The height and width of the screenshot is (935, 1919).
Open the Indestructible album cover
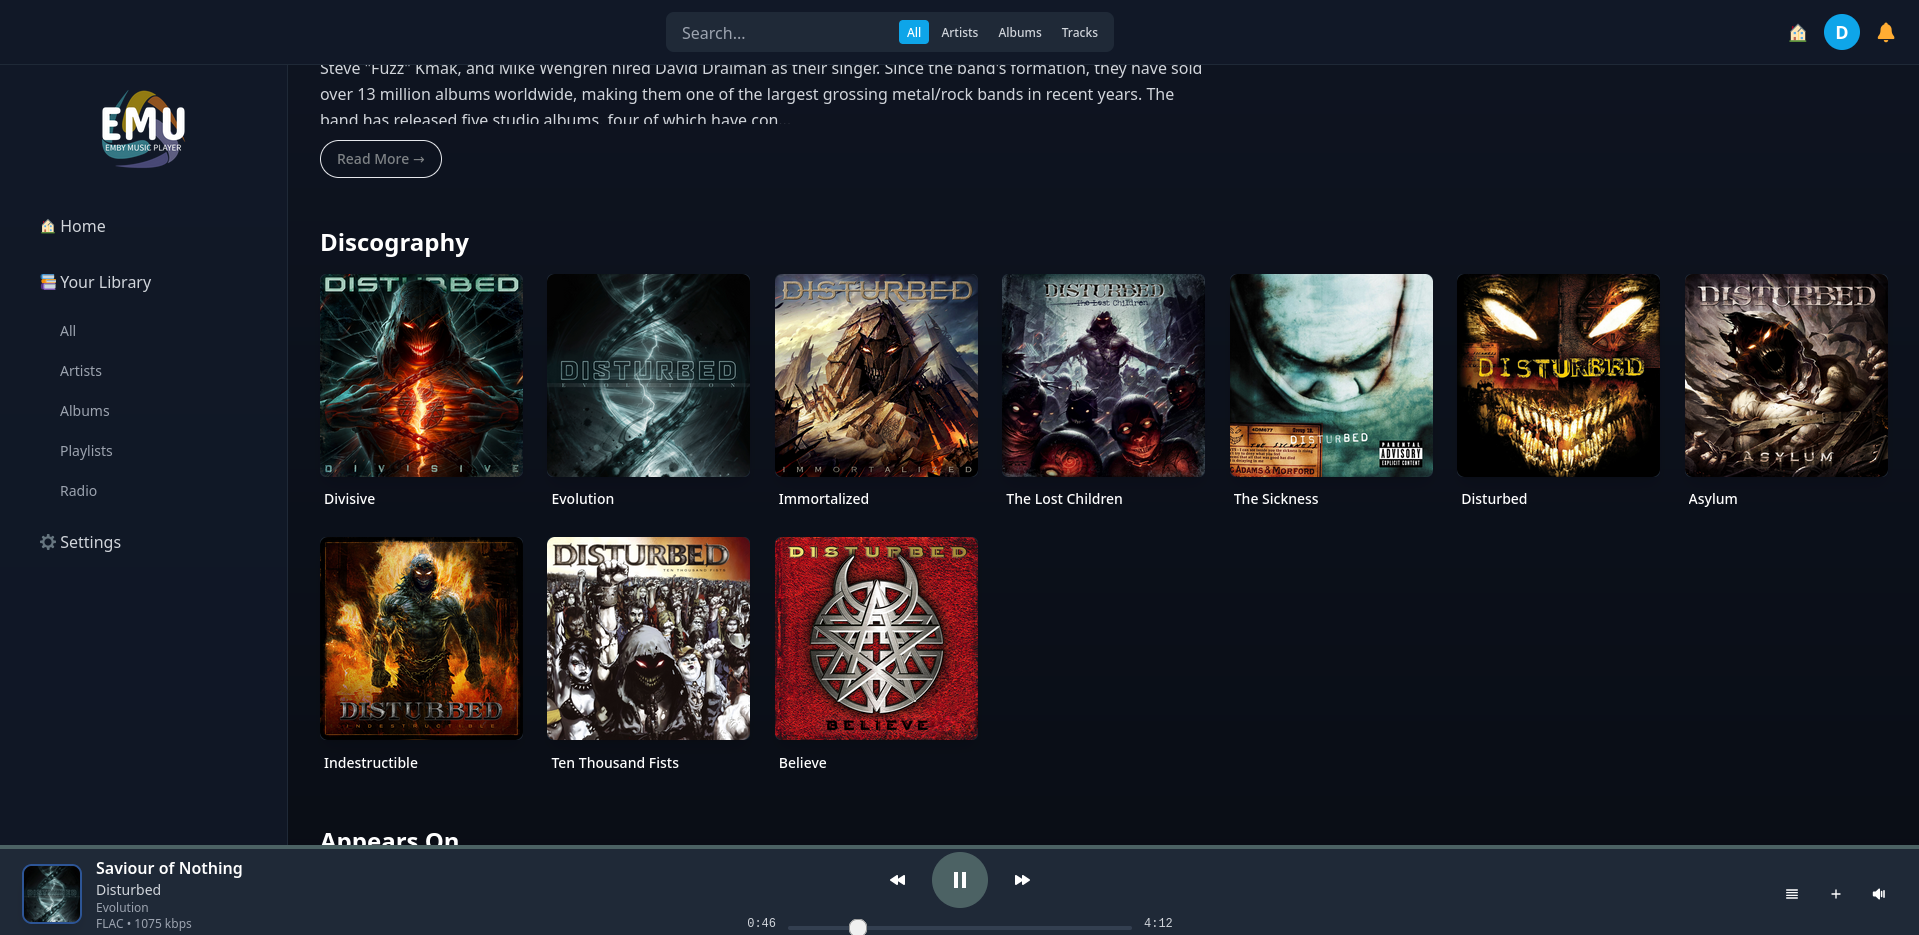[x=421, y=639]
